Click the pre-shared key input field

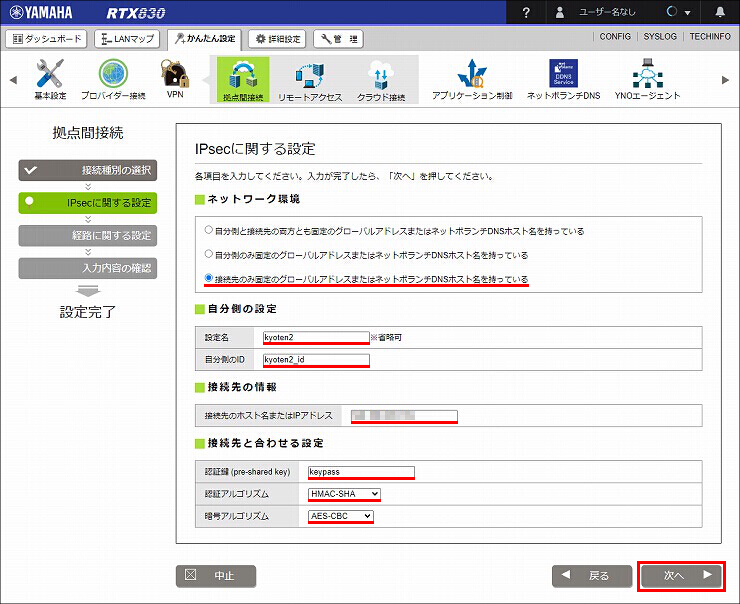(361, 472)
